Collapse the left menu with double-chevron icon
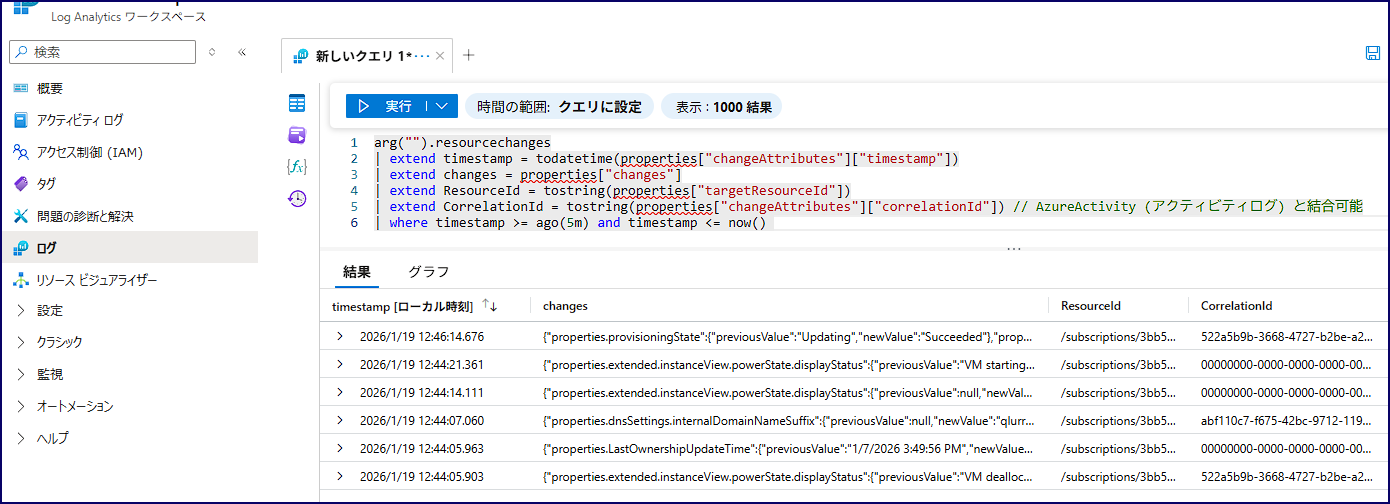The image size is (1390, 504). pos(242,52)
